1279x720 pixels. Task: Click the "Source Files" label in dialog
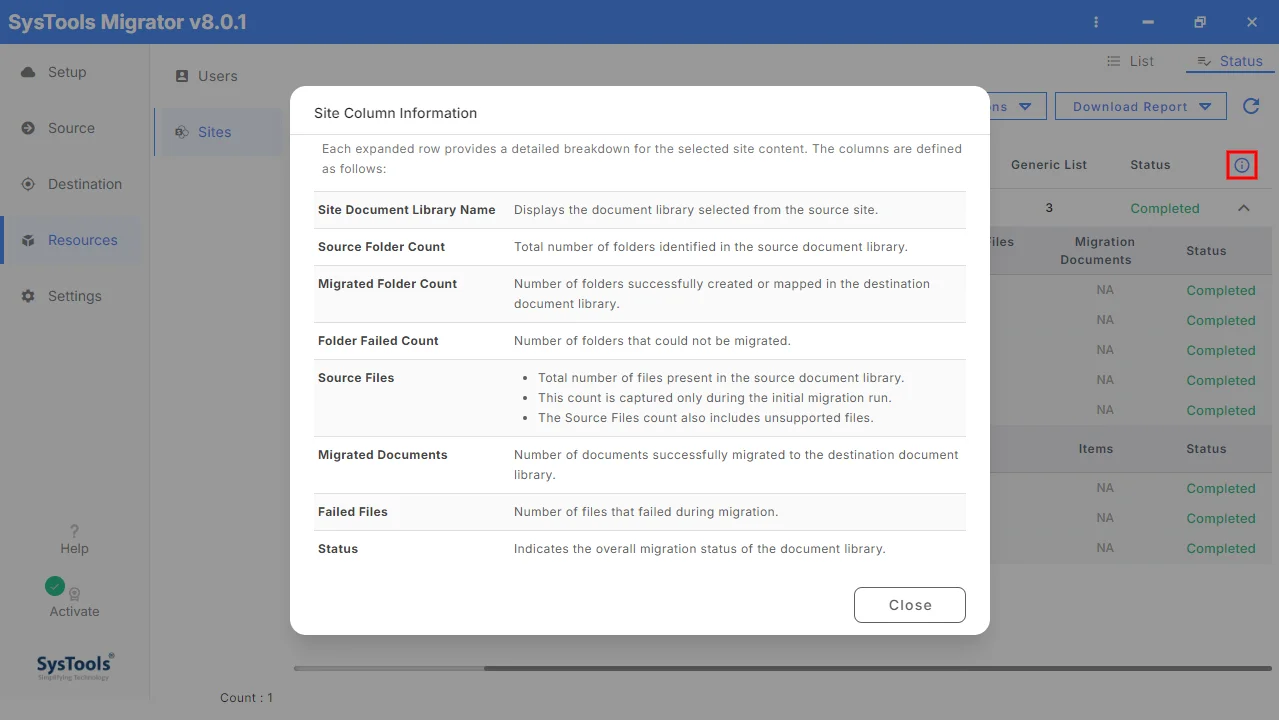356,378
